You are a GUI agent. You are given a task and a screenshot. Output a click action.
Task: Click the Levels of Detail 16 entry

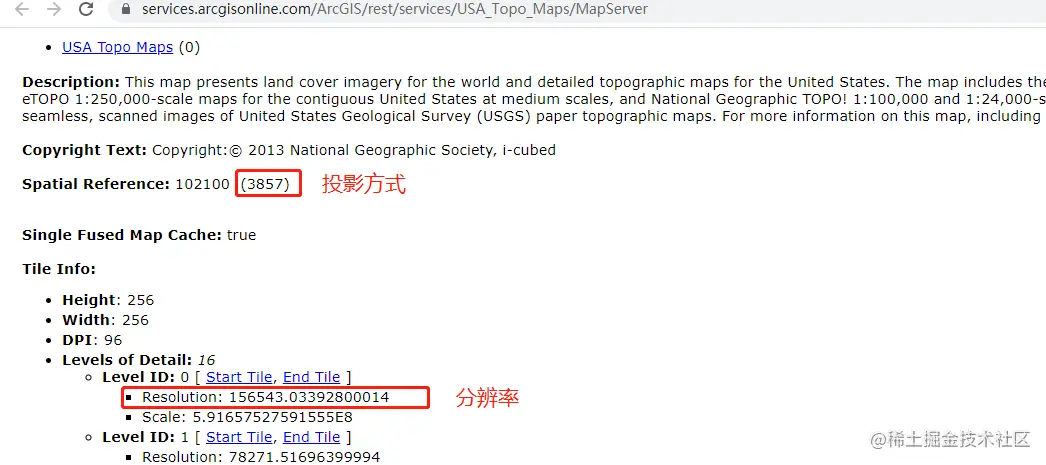pyautogui.click(x=139, y=360)
